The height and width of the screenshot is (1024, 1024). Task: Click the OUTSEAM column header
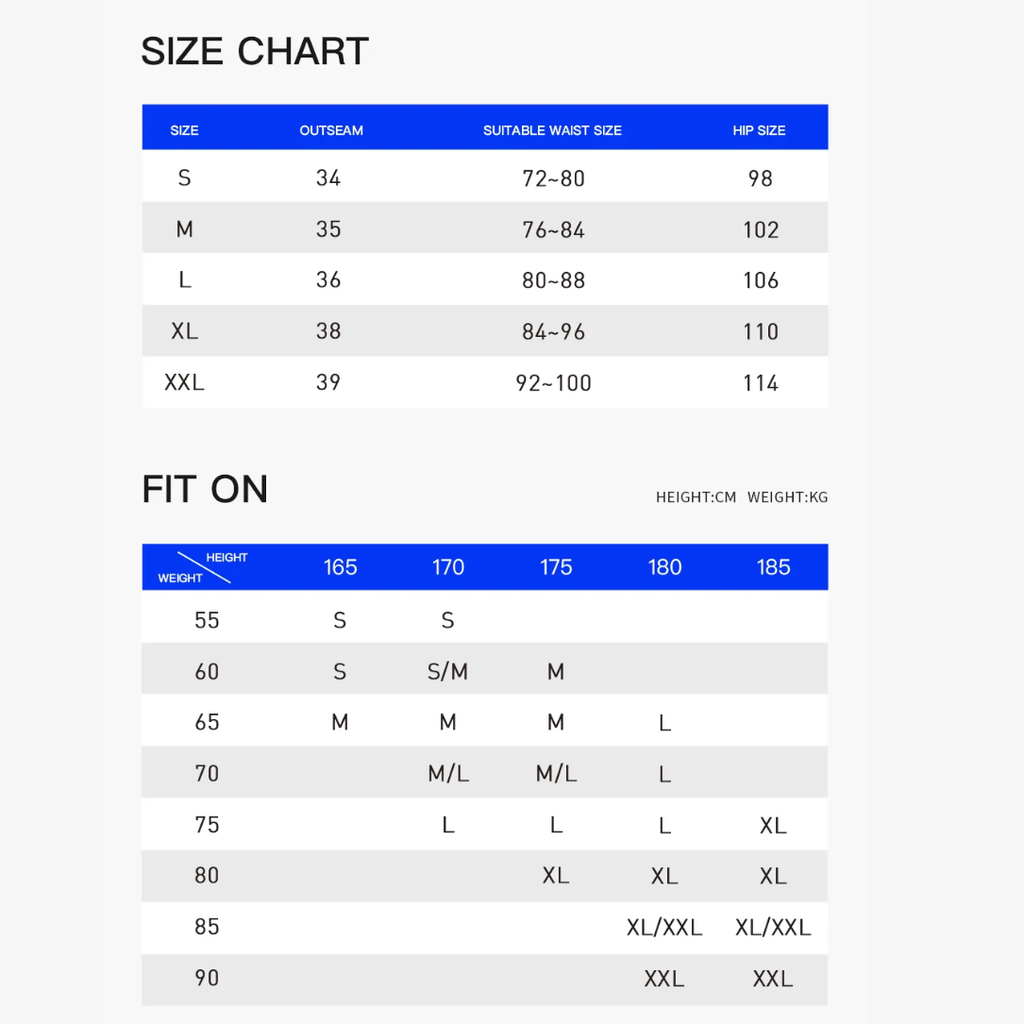(x=331, y=130)
